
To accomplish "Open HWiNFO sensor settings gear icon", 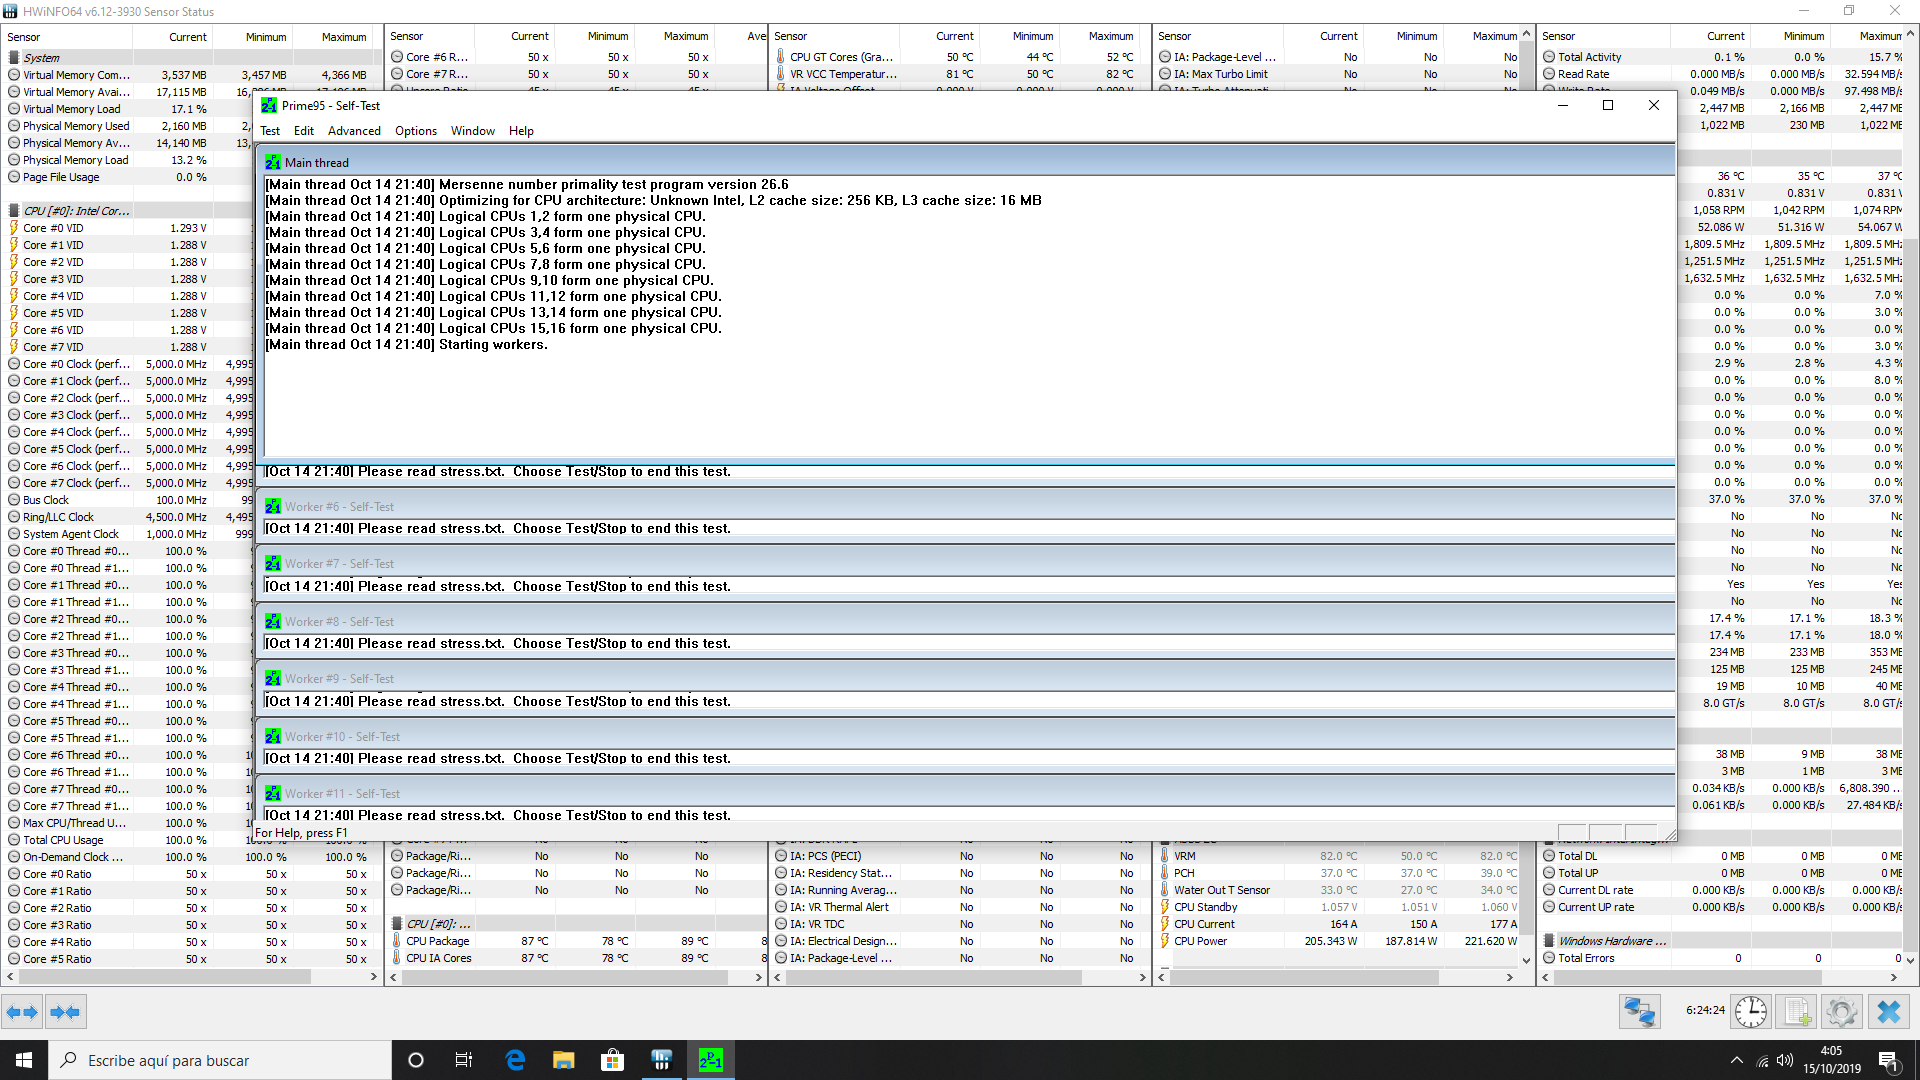I will 1841,1012.
